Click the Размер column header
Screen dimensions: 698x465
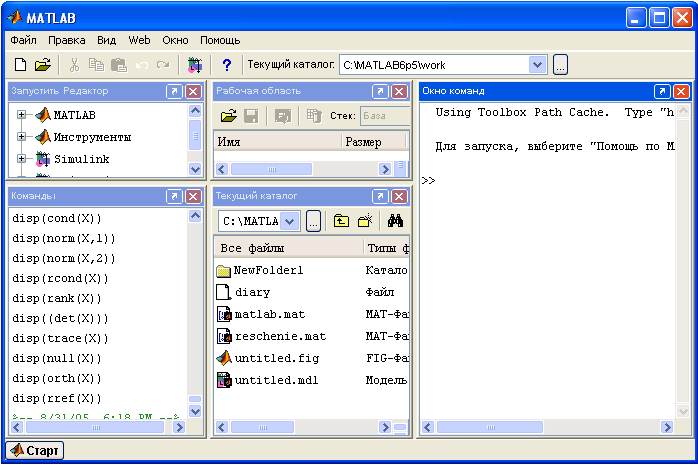(374, 142)
